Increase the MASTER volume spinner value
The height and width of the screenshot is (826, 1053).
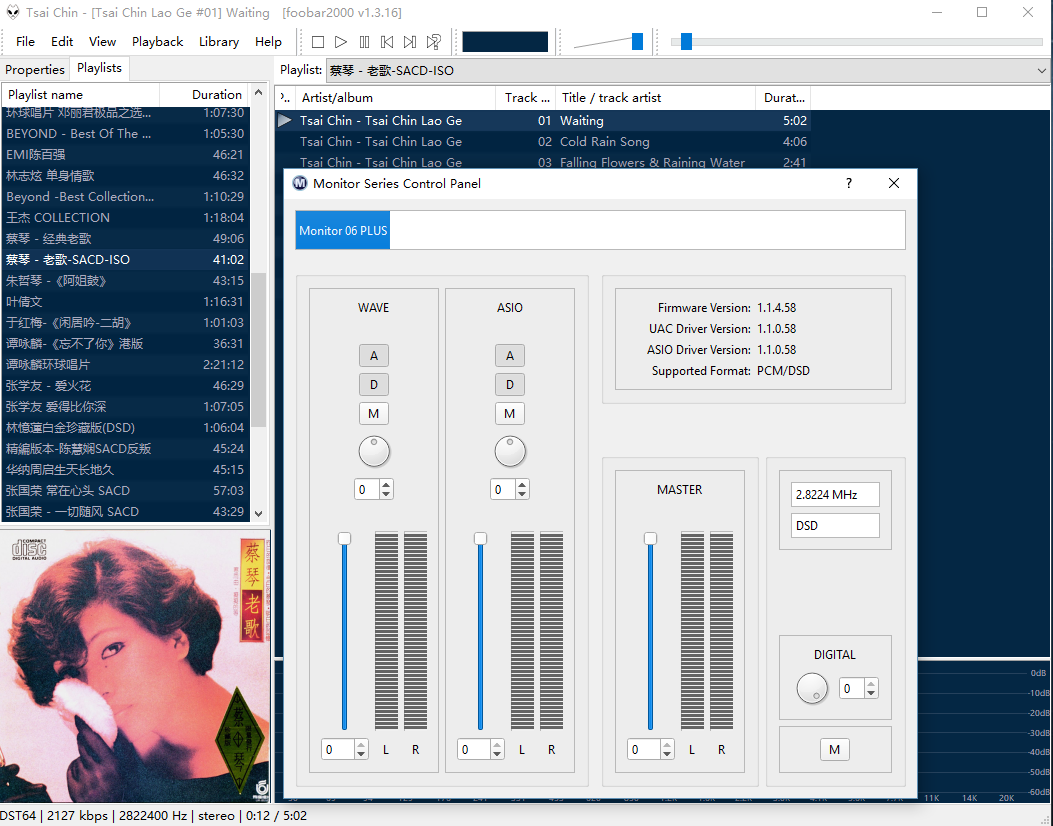[667, 745]
